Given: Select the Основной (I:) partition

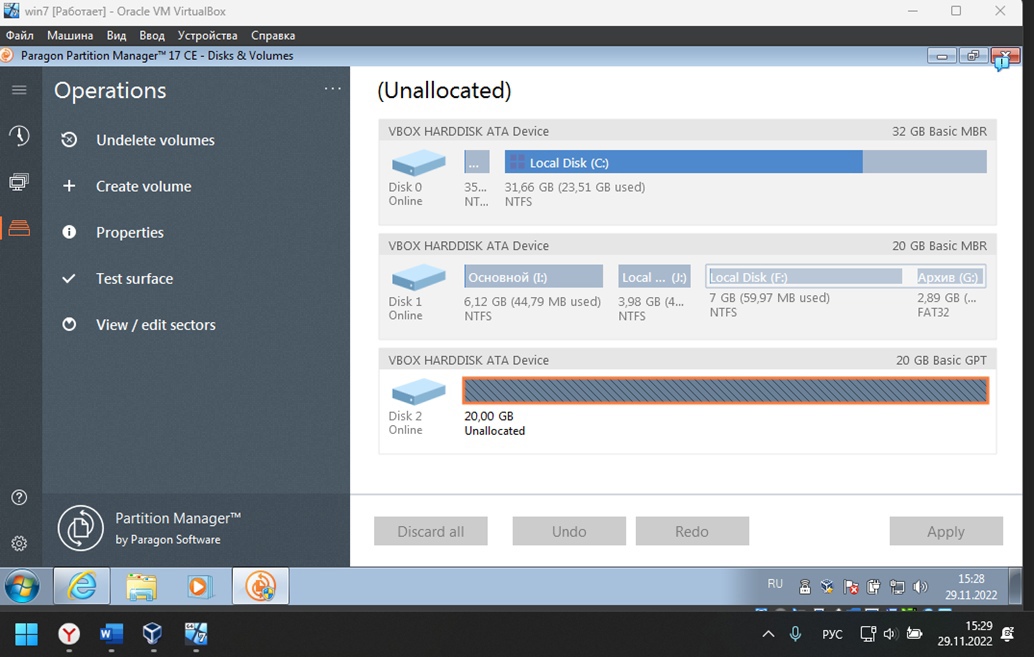Looking at the screenshot, I should (x=533, y=276).
